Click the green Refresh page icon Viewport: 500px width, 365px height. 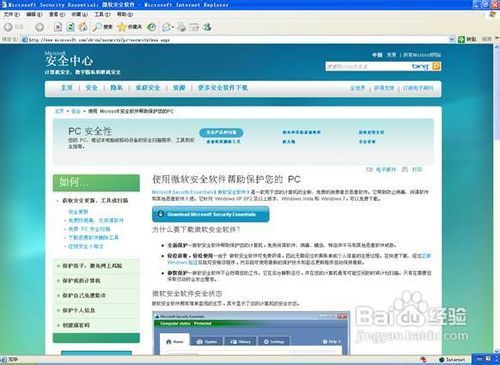[x=70, y=27]
